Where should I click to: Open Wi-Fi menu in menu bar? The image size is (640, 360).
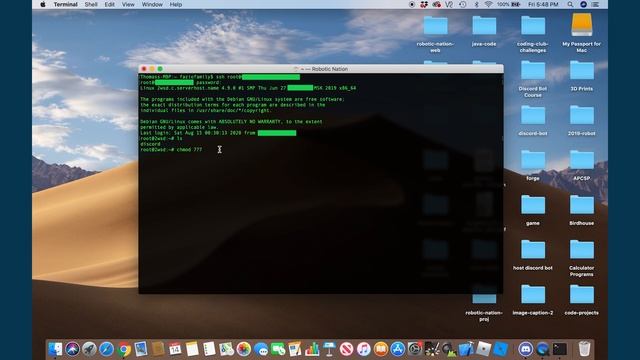[488, 4]
